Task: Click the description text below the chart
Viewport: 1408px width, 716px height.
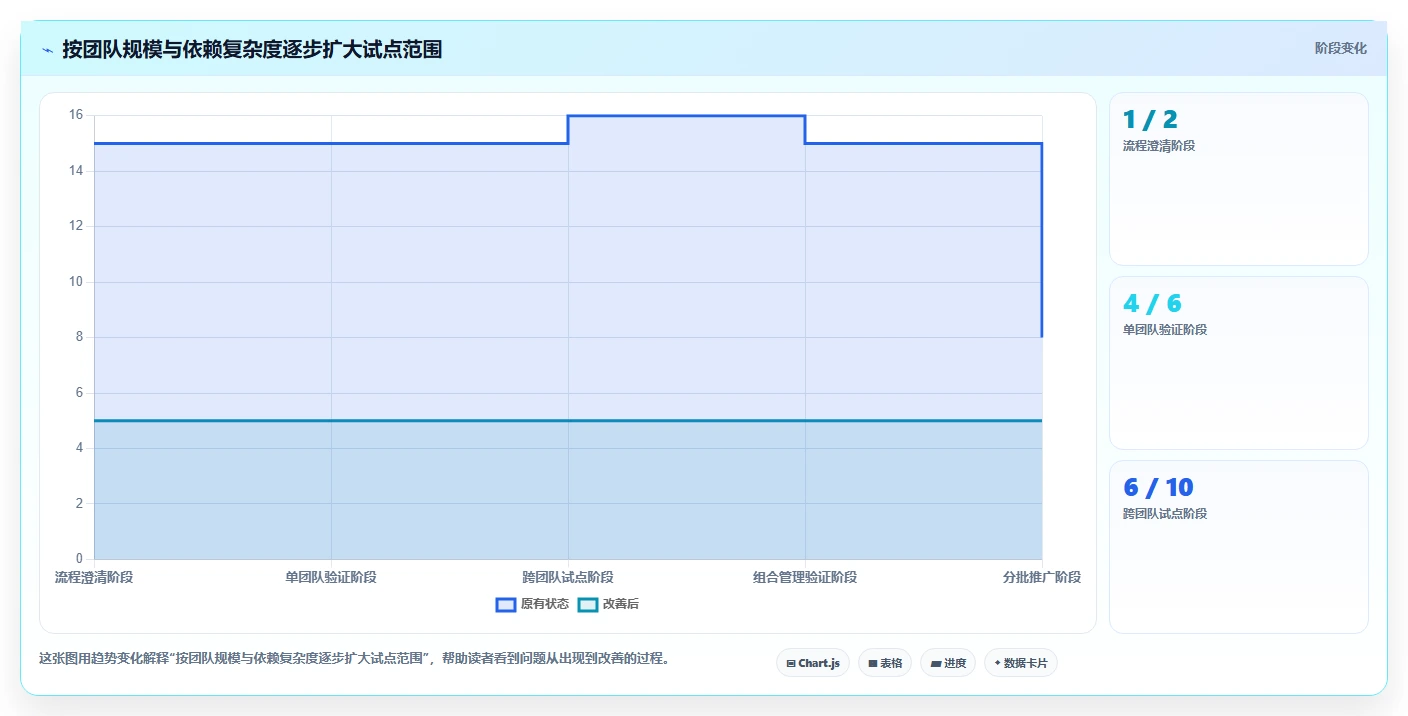Action: [x=354, y=658]
